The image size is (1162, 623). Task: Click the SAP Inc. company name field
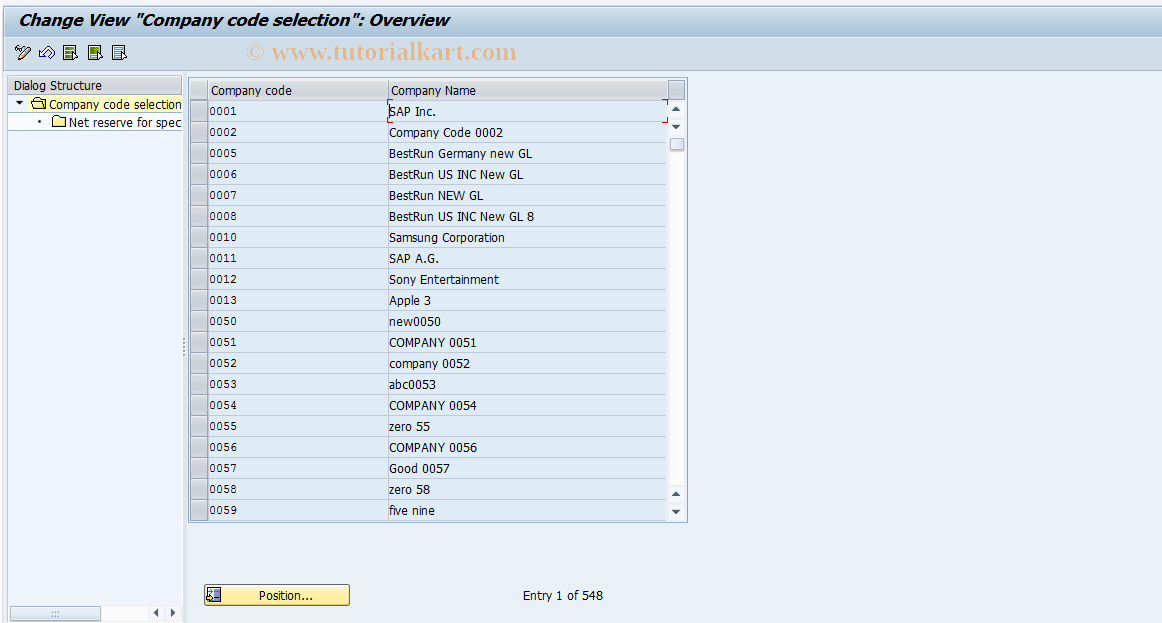527,111
